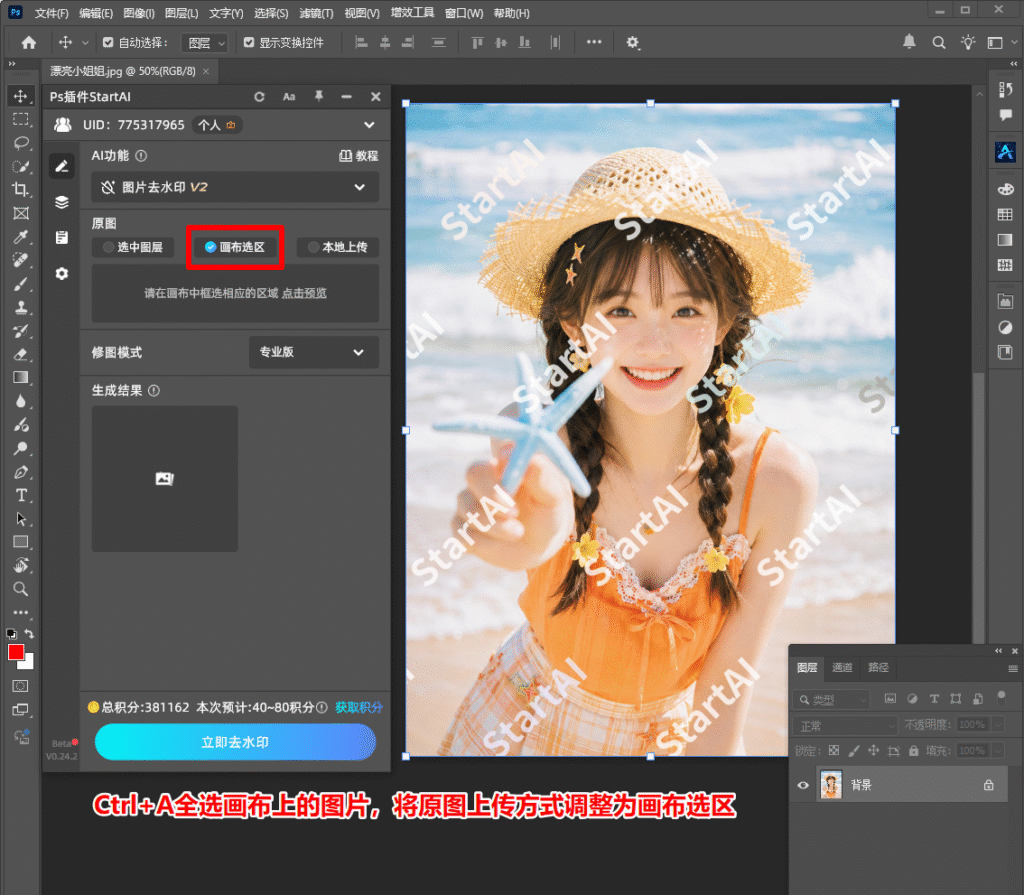Viewport: 1024px width, 895px height.
Task: Click the StartAI pin icon
Action: [319, 97]
